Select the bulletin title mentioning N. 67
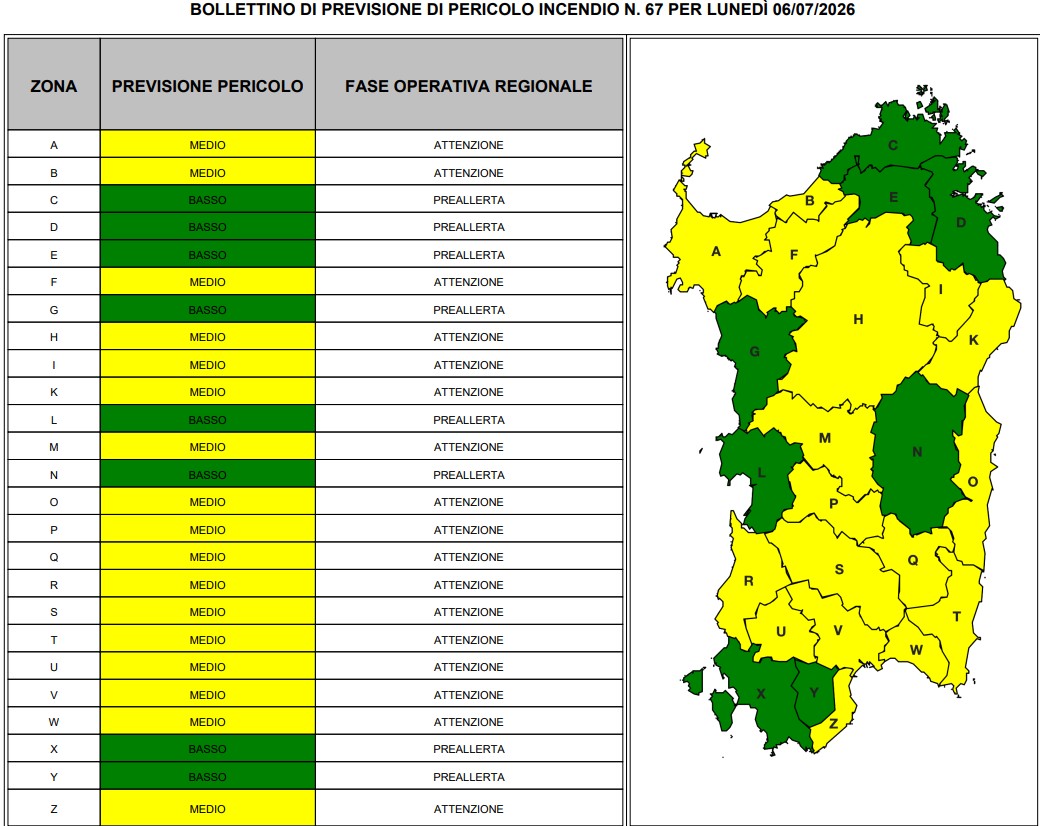This screenshot has width=1040, height=826. click(522, 10)
